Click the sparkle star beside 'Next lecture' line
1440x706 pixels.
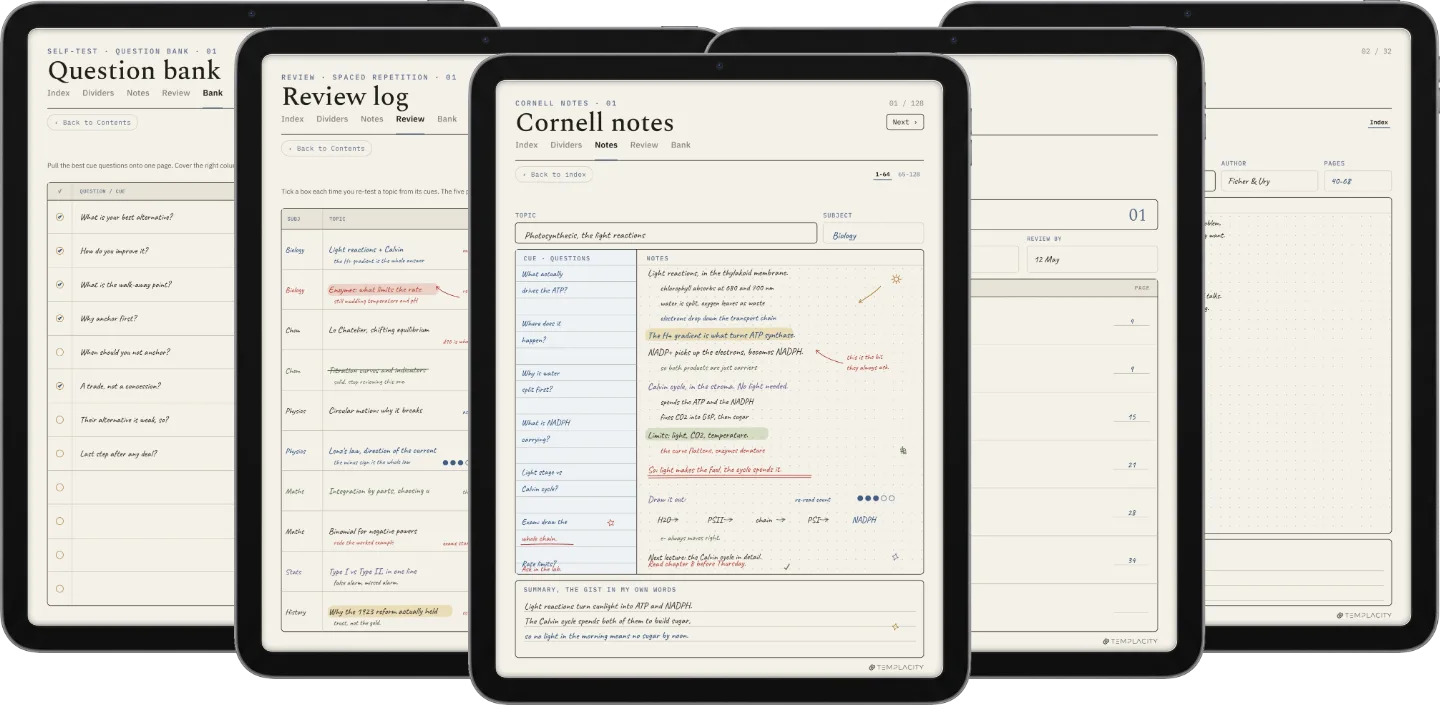[x=895, y=556]
